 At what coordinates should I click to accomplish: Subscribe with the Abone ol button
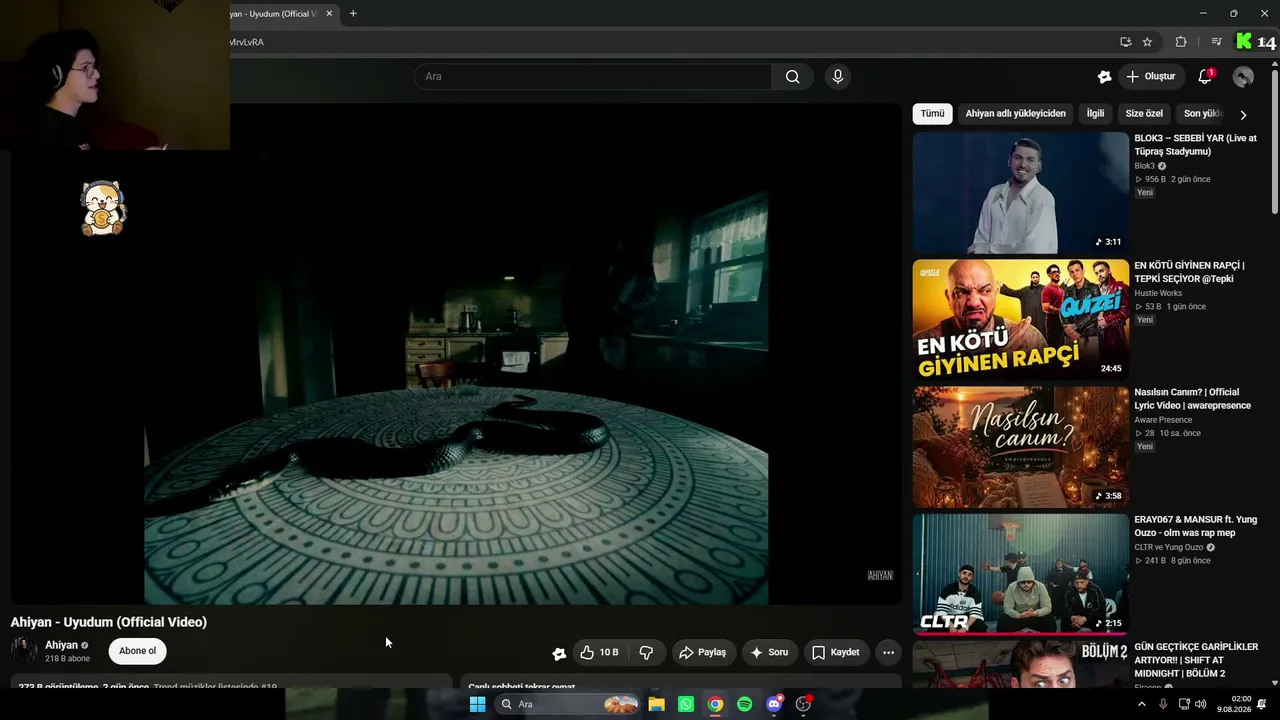click(137, 651)
